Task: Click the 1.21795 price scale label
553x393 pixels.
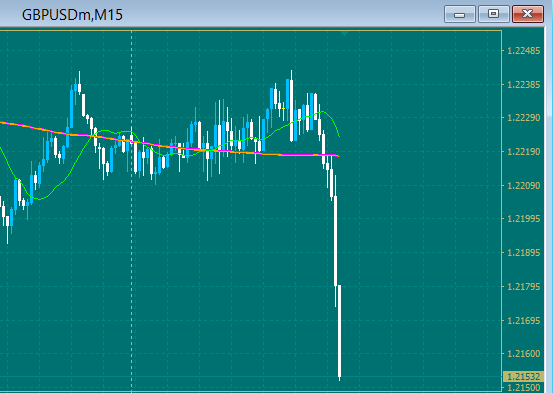Action: click(x=523, y=286)
